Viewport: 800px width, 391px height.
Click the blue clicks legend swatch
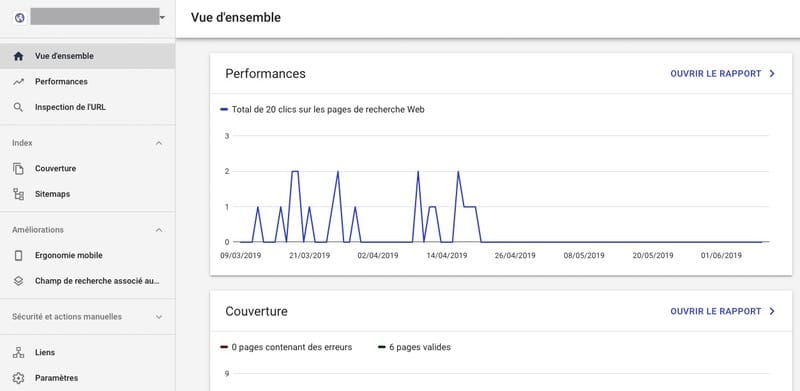(223, 109)
